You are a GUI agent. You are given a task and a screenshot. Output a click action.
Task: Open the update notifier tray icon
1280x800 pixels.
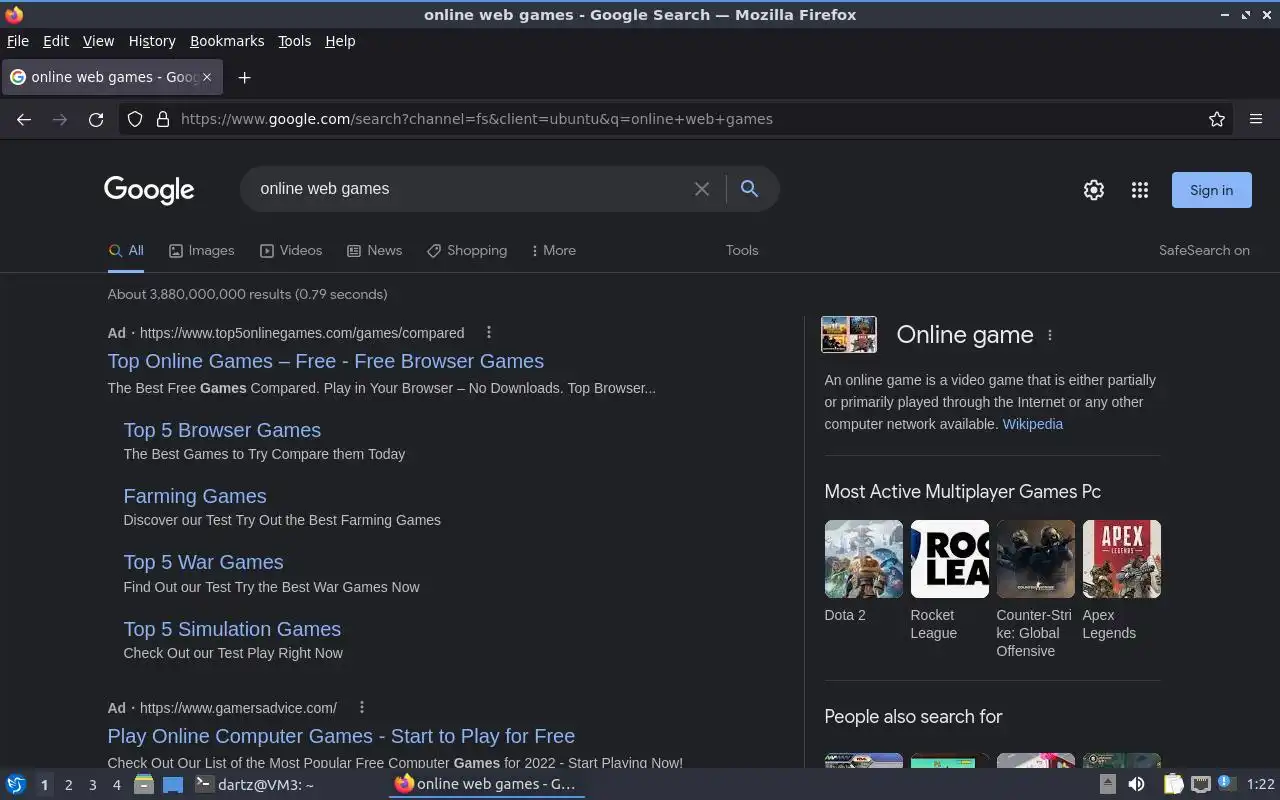point(1227,784)
